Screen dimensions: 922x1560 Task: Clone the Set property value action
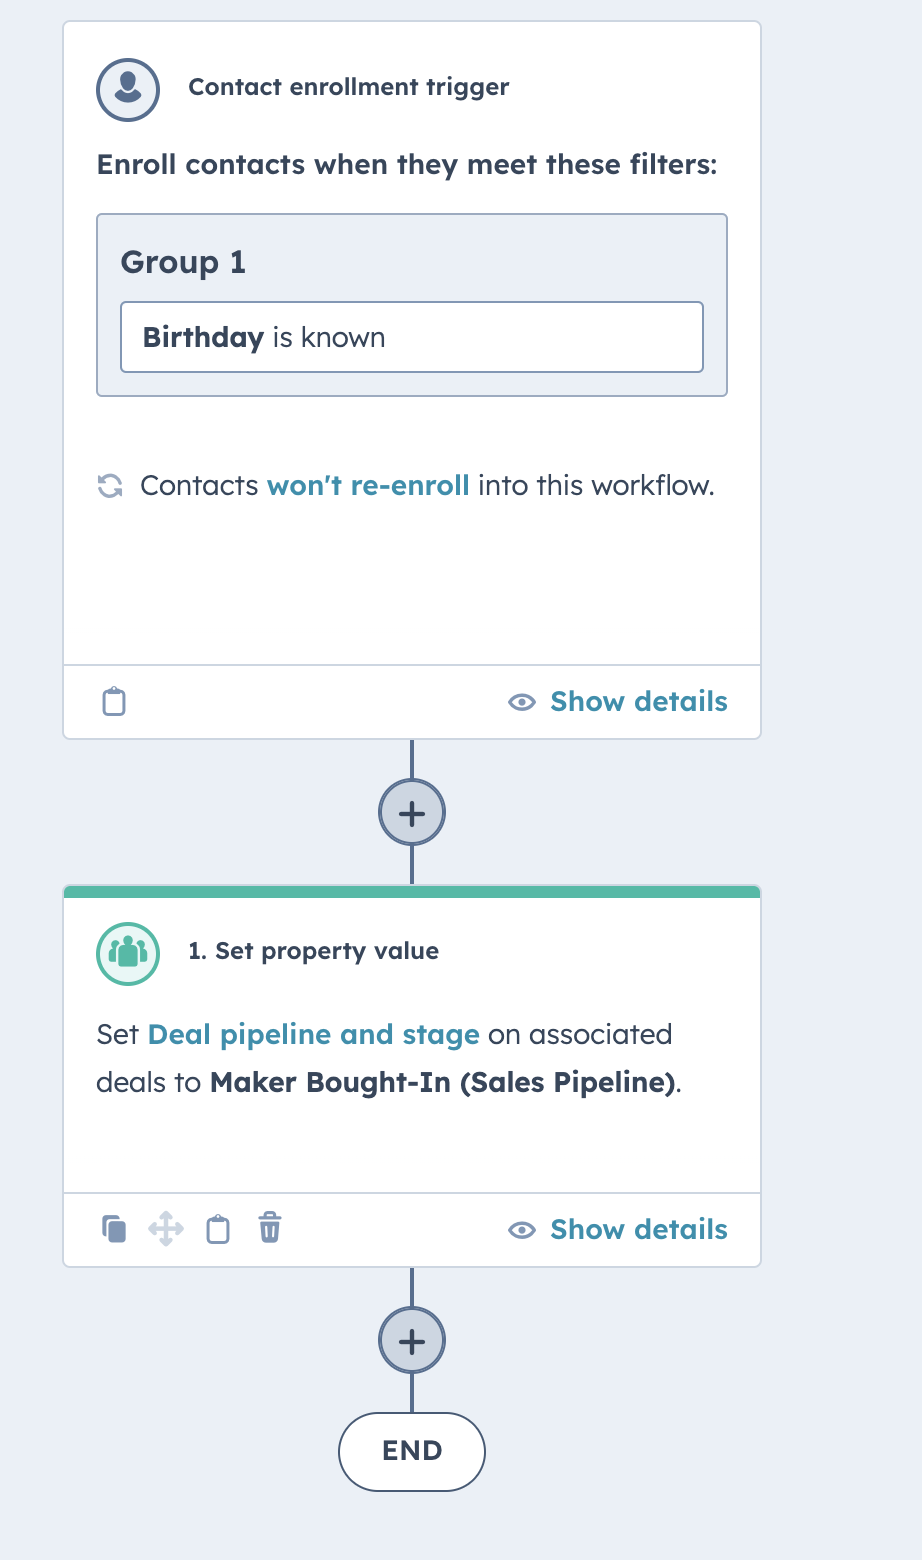(113, 1228)
